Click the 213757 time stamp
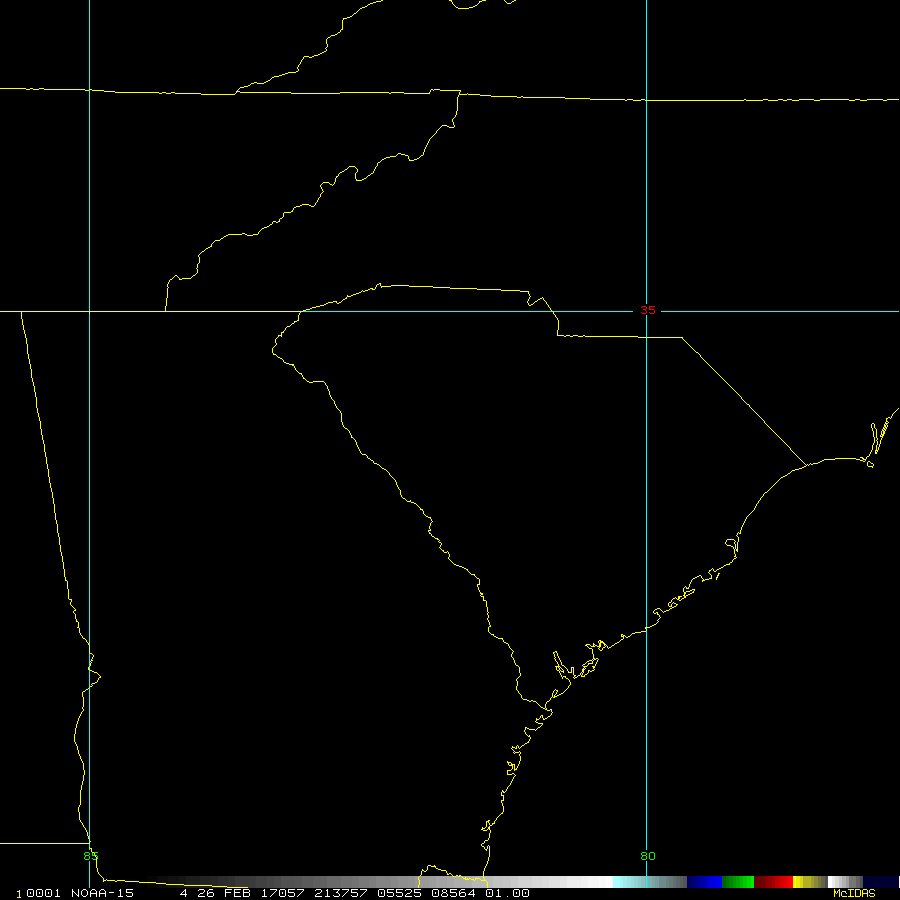 (340, 893)
